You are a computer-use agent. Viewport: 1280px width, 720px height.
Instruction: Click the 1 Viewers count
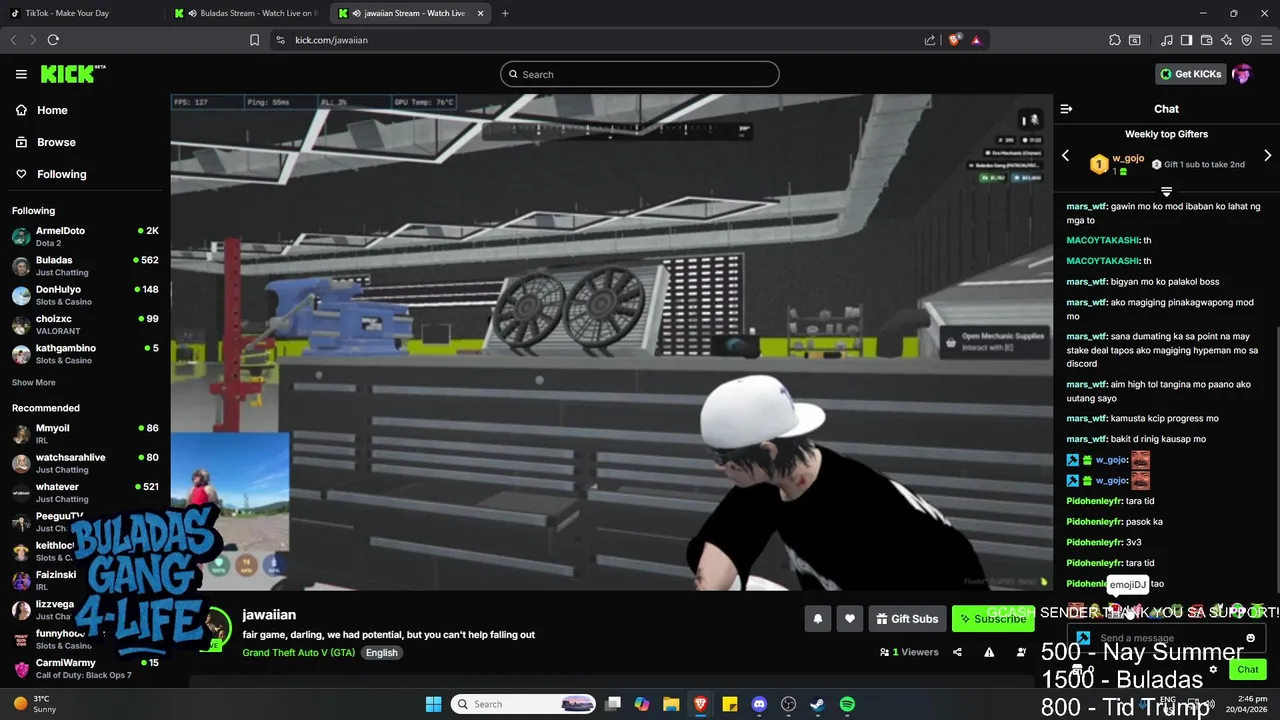pos(909,652)
